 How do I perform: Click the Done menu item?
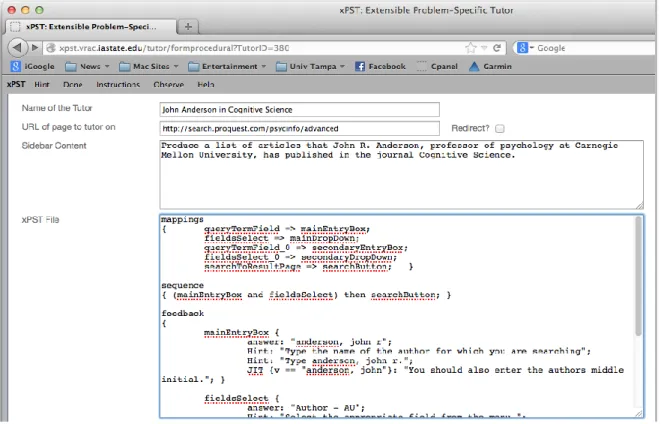tap(72, 84)
